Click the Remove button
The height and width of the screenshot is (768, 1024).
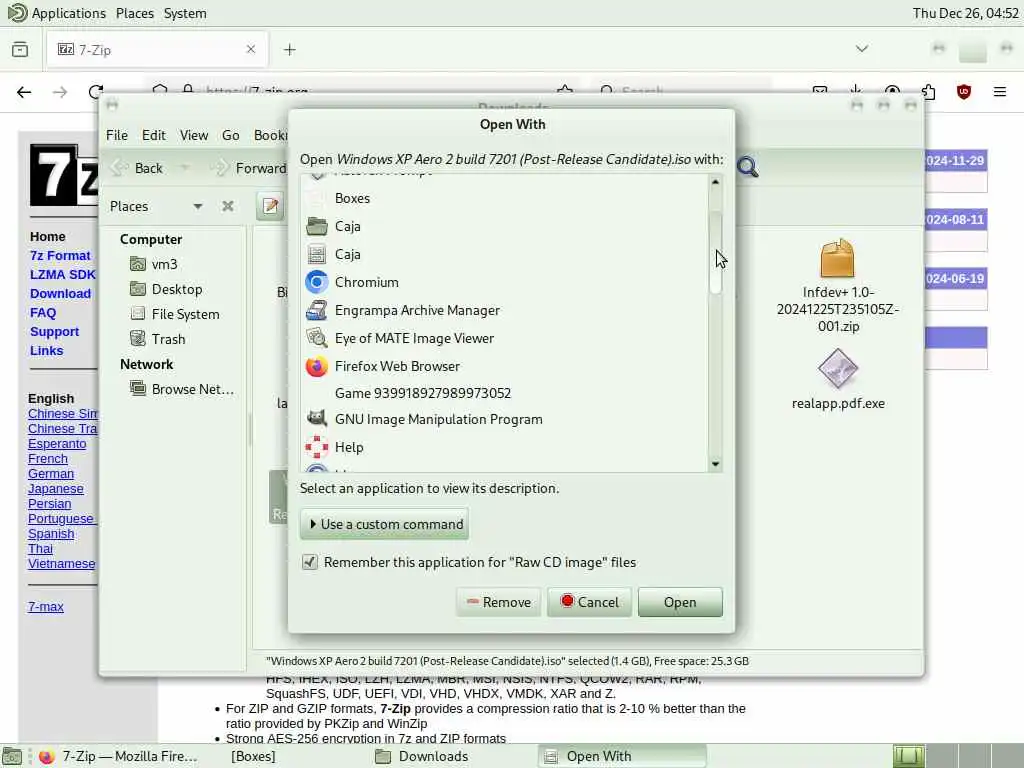[x=498, y=602]
